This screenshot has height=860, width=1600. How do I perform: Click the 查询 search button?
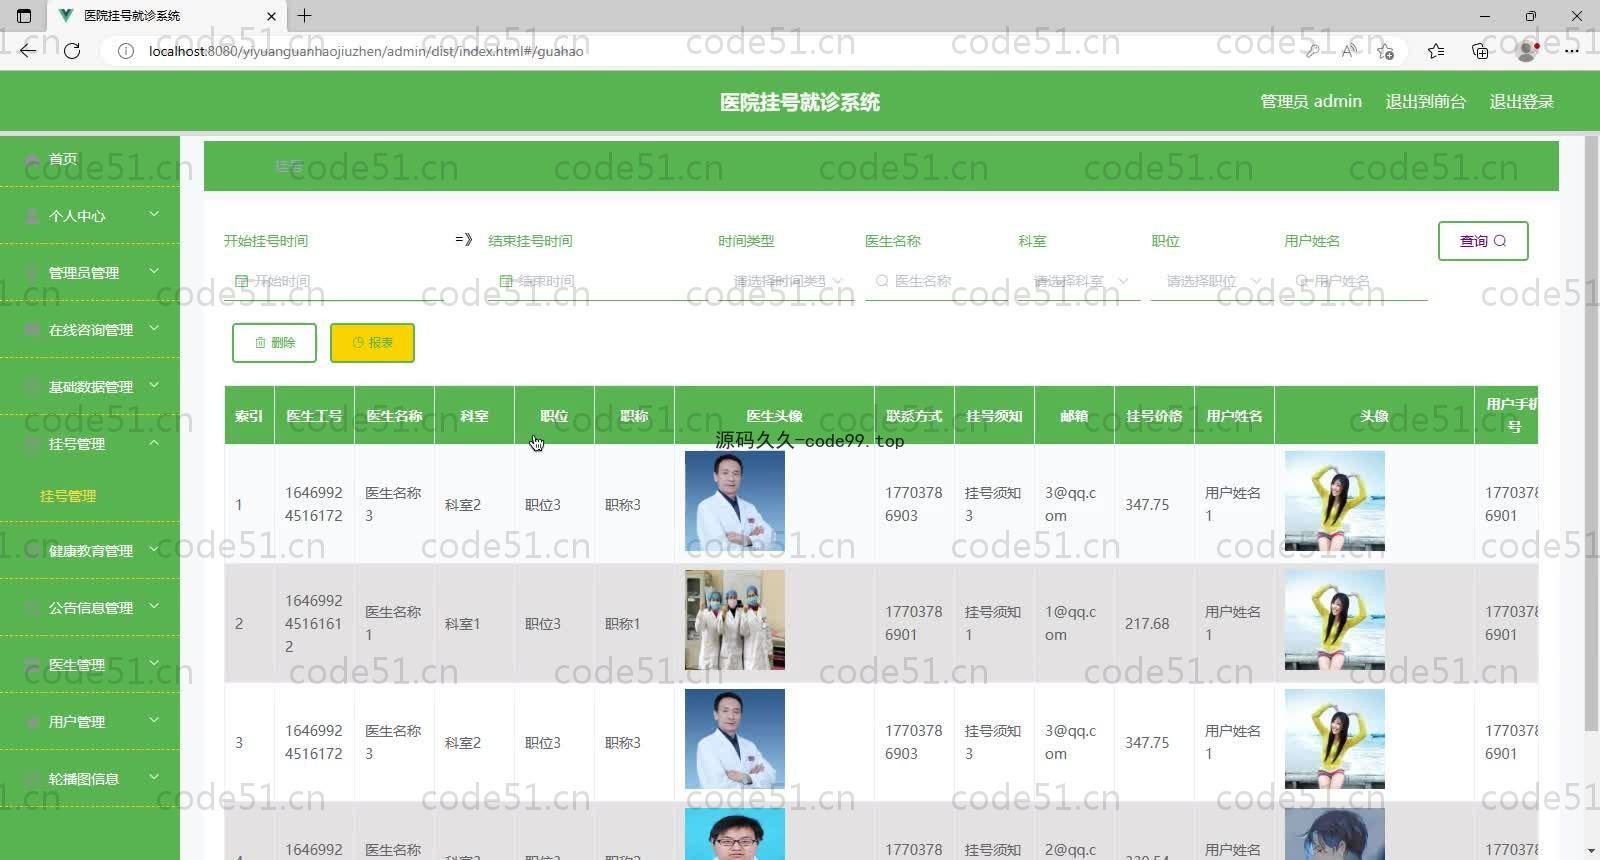click(1483, 241)
